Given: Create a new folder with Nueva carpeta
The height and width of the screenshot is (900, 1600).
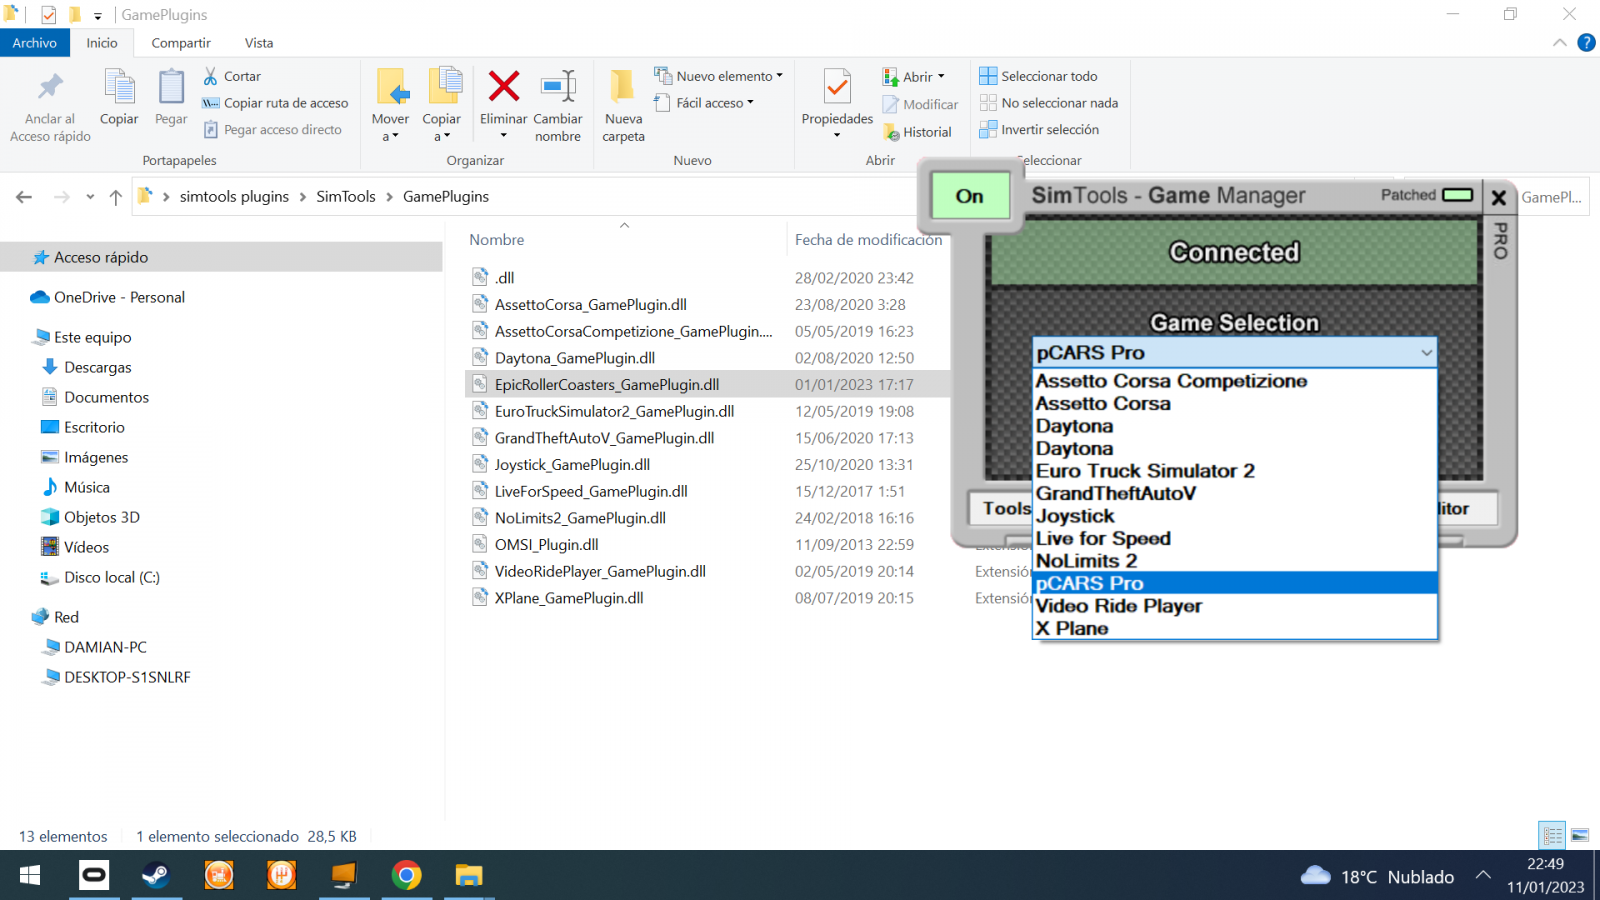Looking at the screenshot, I should (623, 106).
